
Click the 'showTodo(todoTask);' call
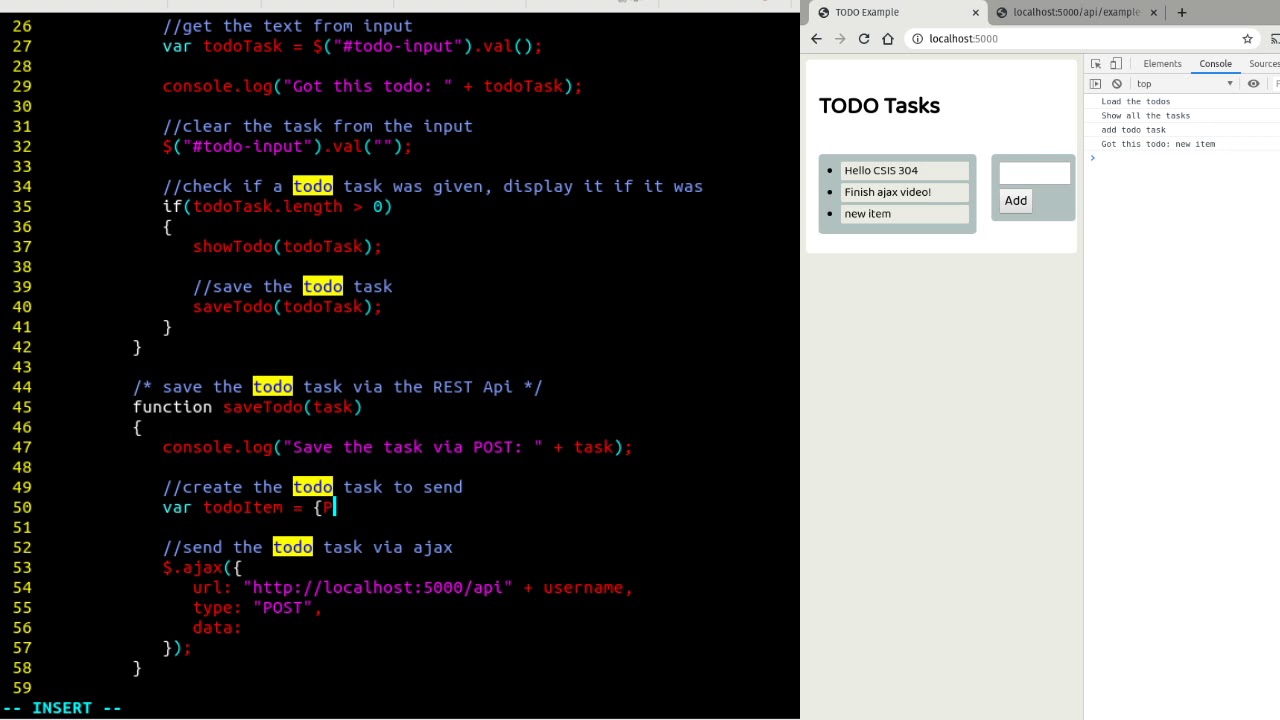[287, 247]
